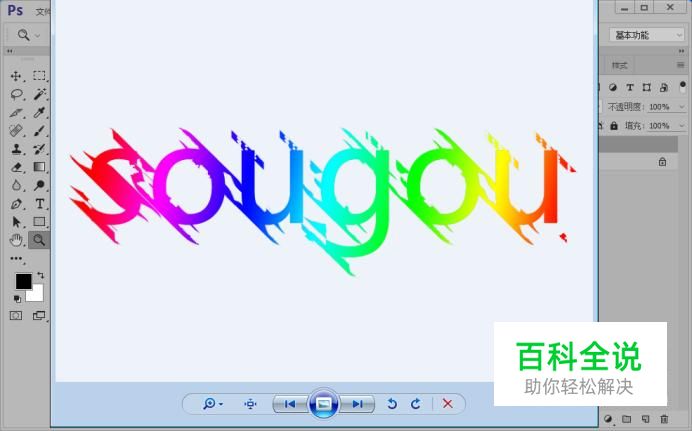The image size is (692, 431).
Task: Select the Eraser tool
Action: (16, 167)
